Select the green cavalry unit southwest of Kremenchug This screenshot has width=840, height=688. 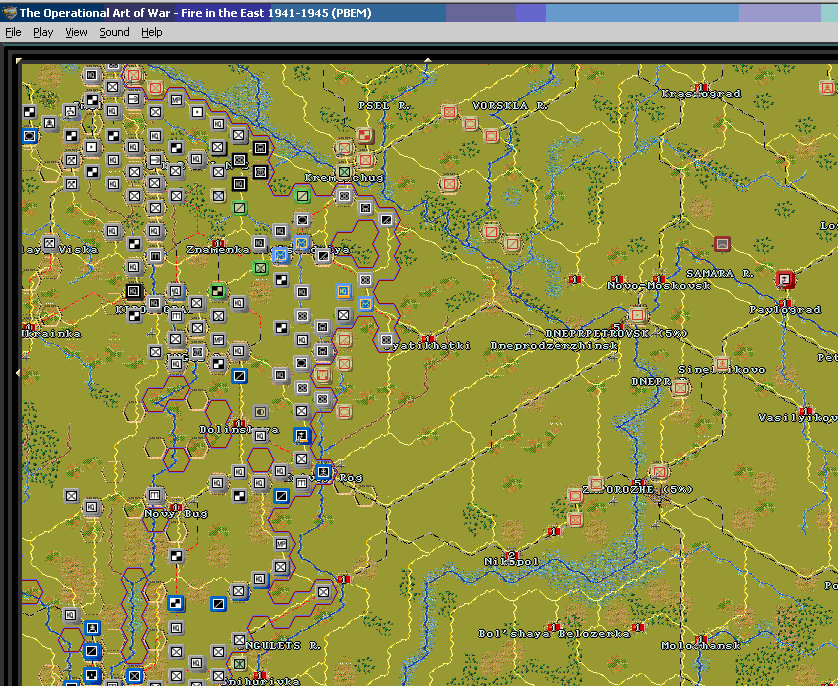303,196
